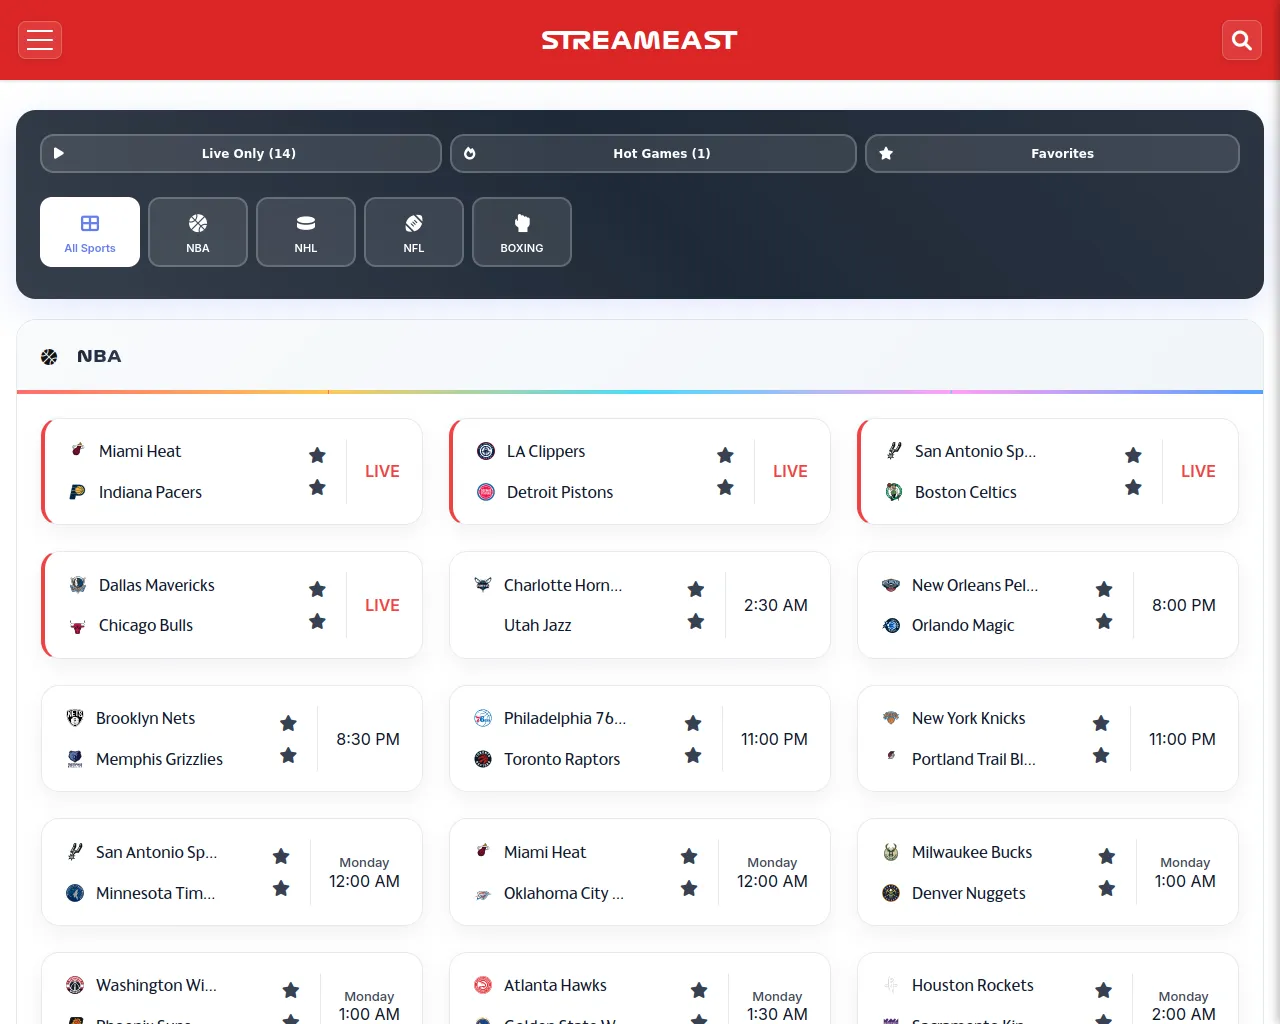Image resolution: width=1280 pixels, height=1024 pixels.
Task: Open the Dallas Mavericks vs Chicago Bulls game
Action: coord(180,605)
